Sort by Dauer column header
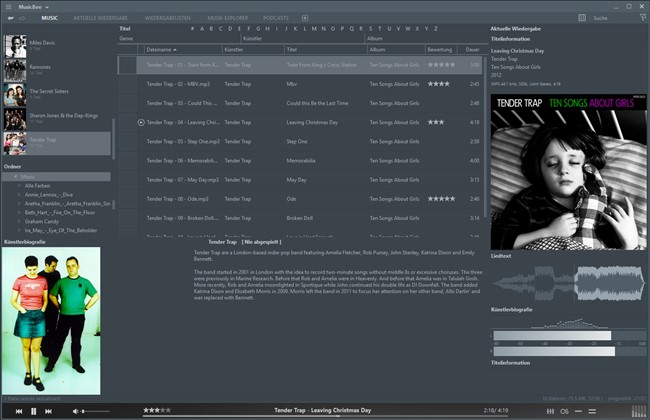Screen dimensions: 650x420 point(472,50)
